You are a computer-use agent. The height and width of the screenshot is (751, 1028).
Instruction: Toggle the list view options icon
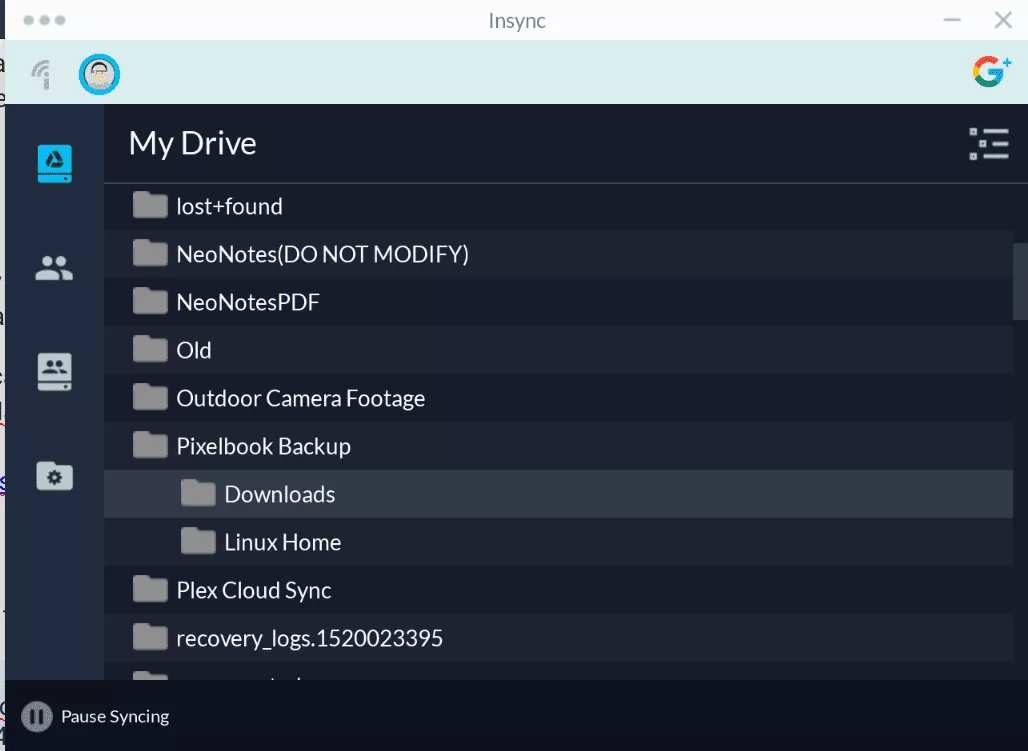pyautogui.click(x=988, y=144)
